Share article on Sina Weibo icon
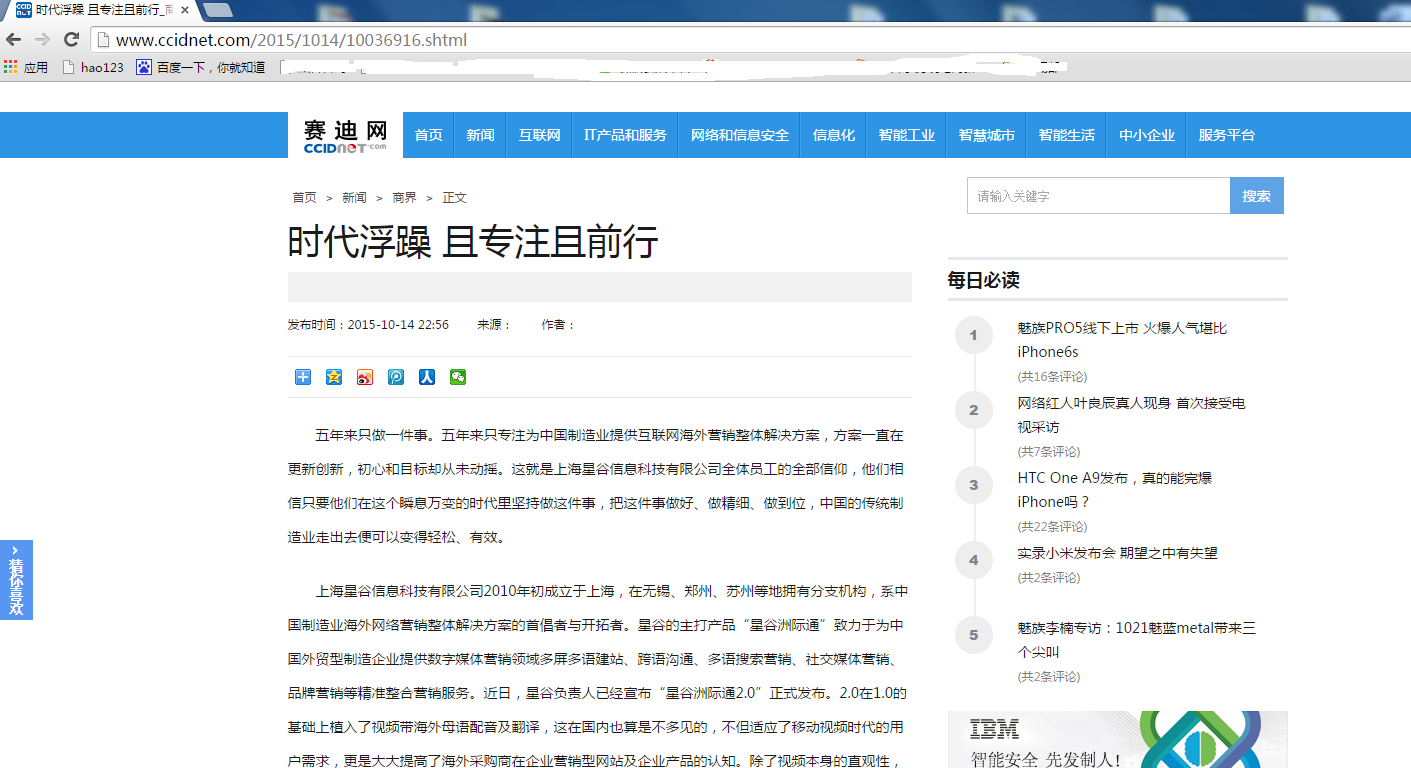Viewport: 1411px width, 768px height. pos(365,377)
